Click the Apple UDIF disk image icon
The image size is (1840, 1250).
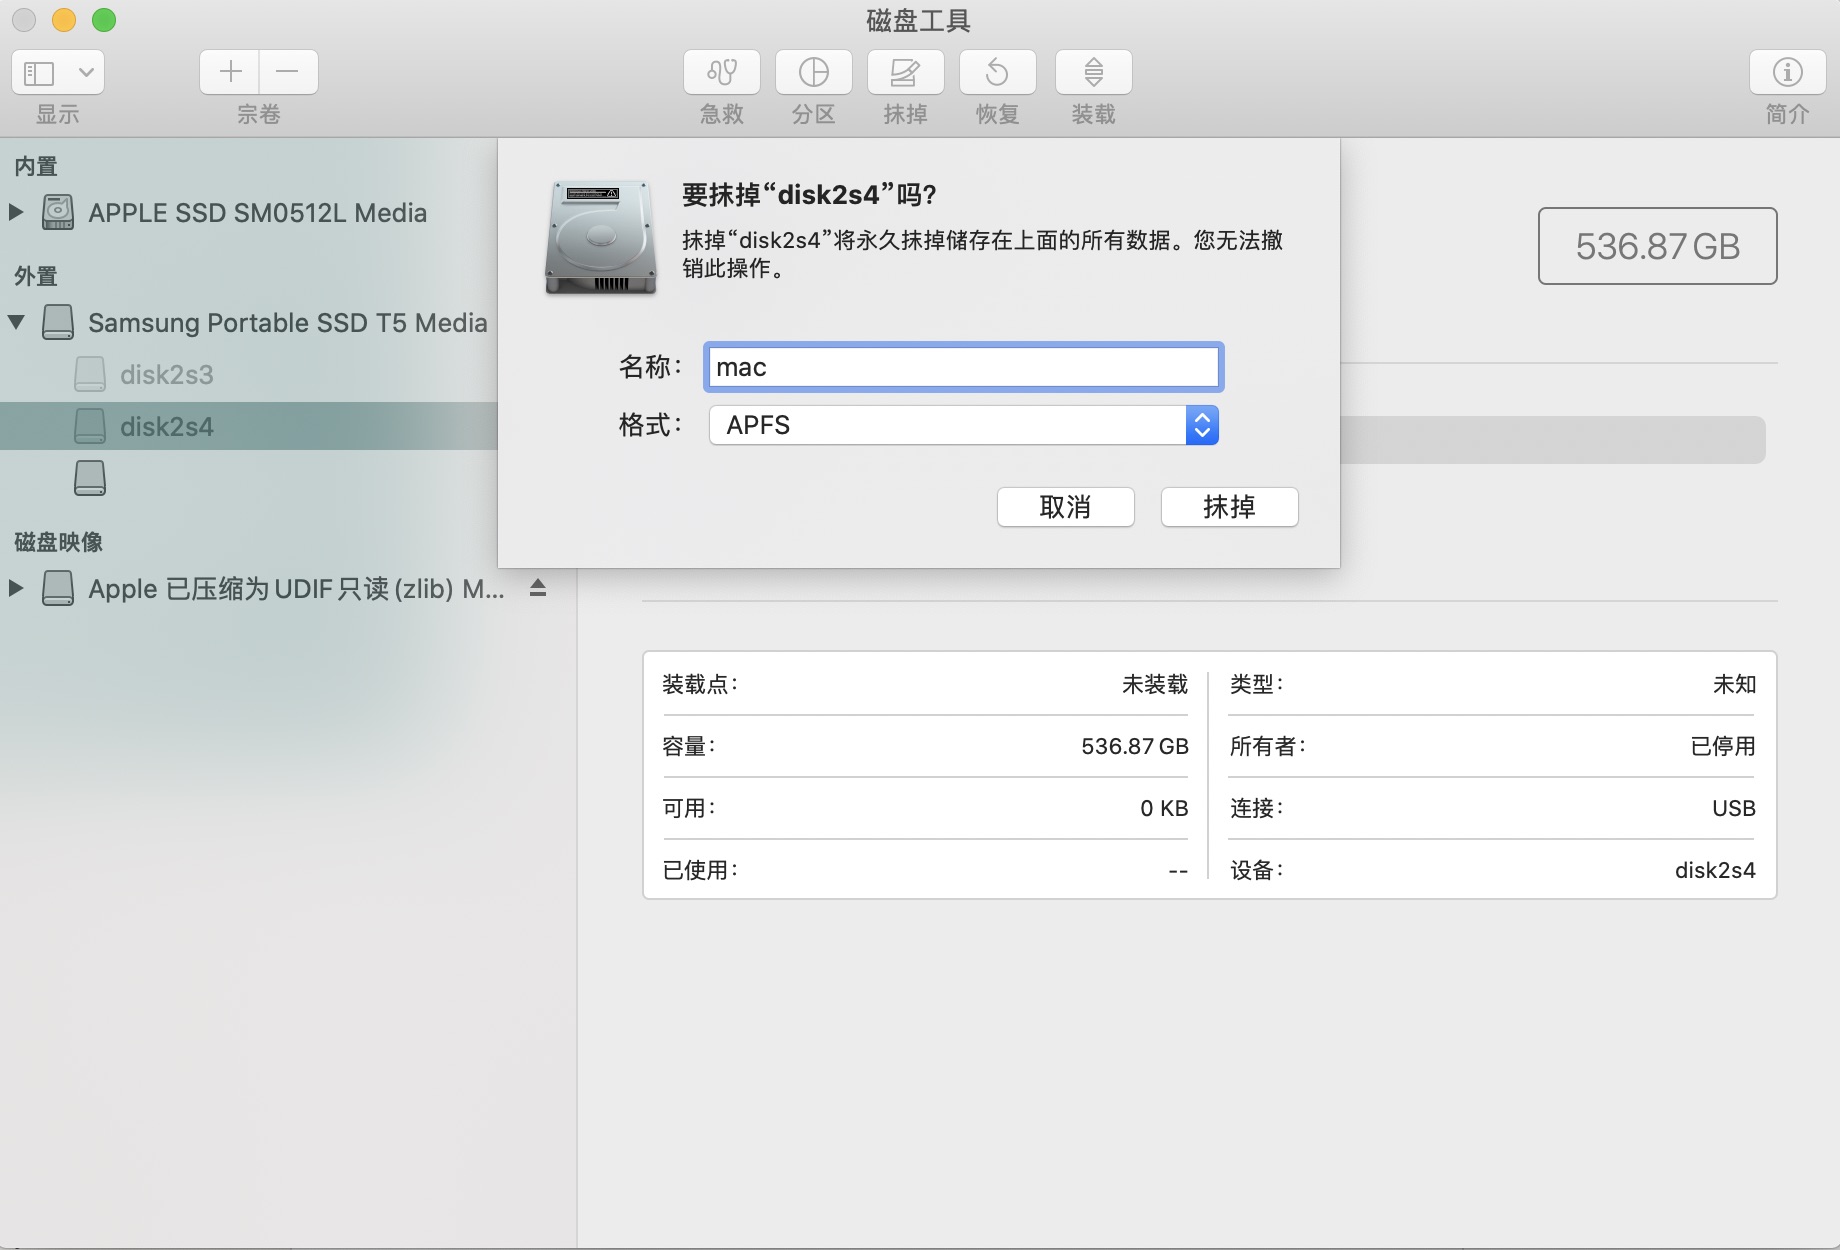[x=58, y=588]
